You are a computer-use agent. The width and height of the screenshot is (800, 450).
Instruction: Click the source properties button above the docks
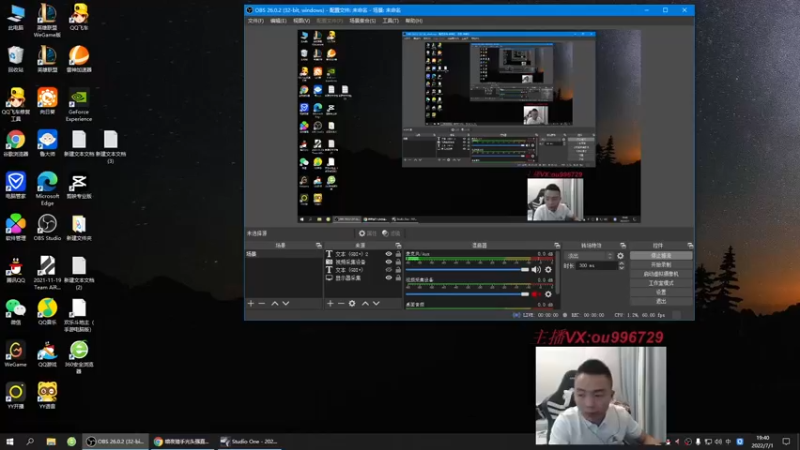pos(367,233)
